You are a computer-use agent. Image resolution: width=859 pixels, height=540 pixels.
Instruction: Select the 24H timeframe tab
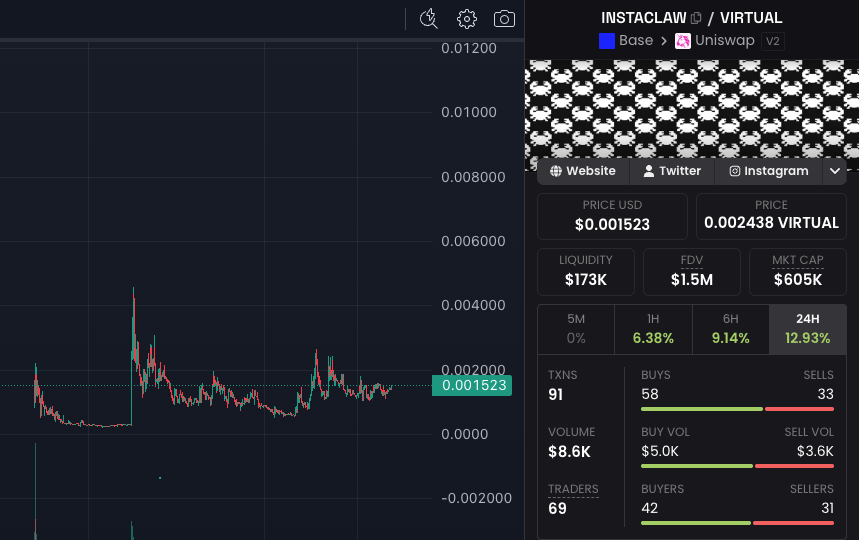pyautogui.click(x=808, y=329)
